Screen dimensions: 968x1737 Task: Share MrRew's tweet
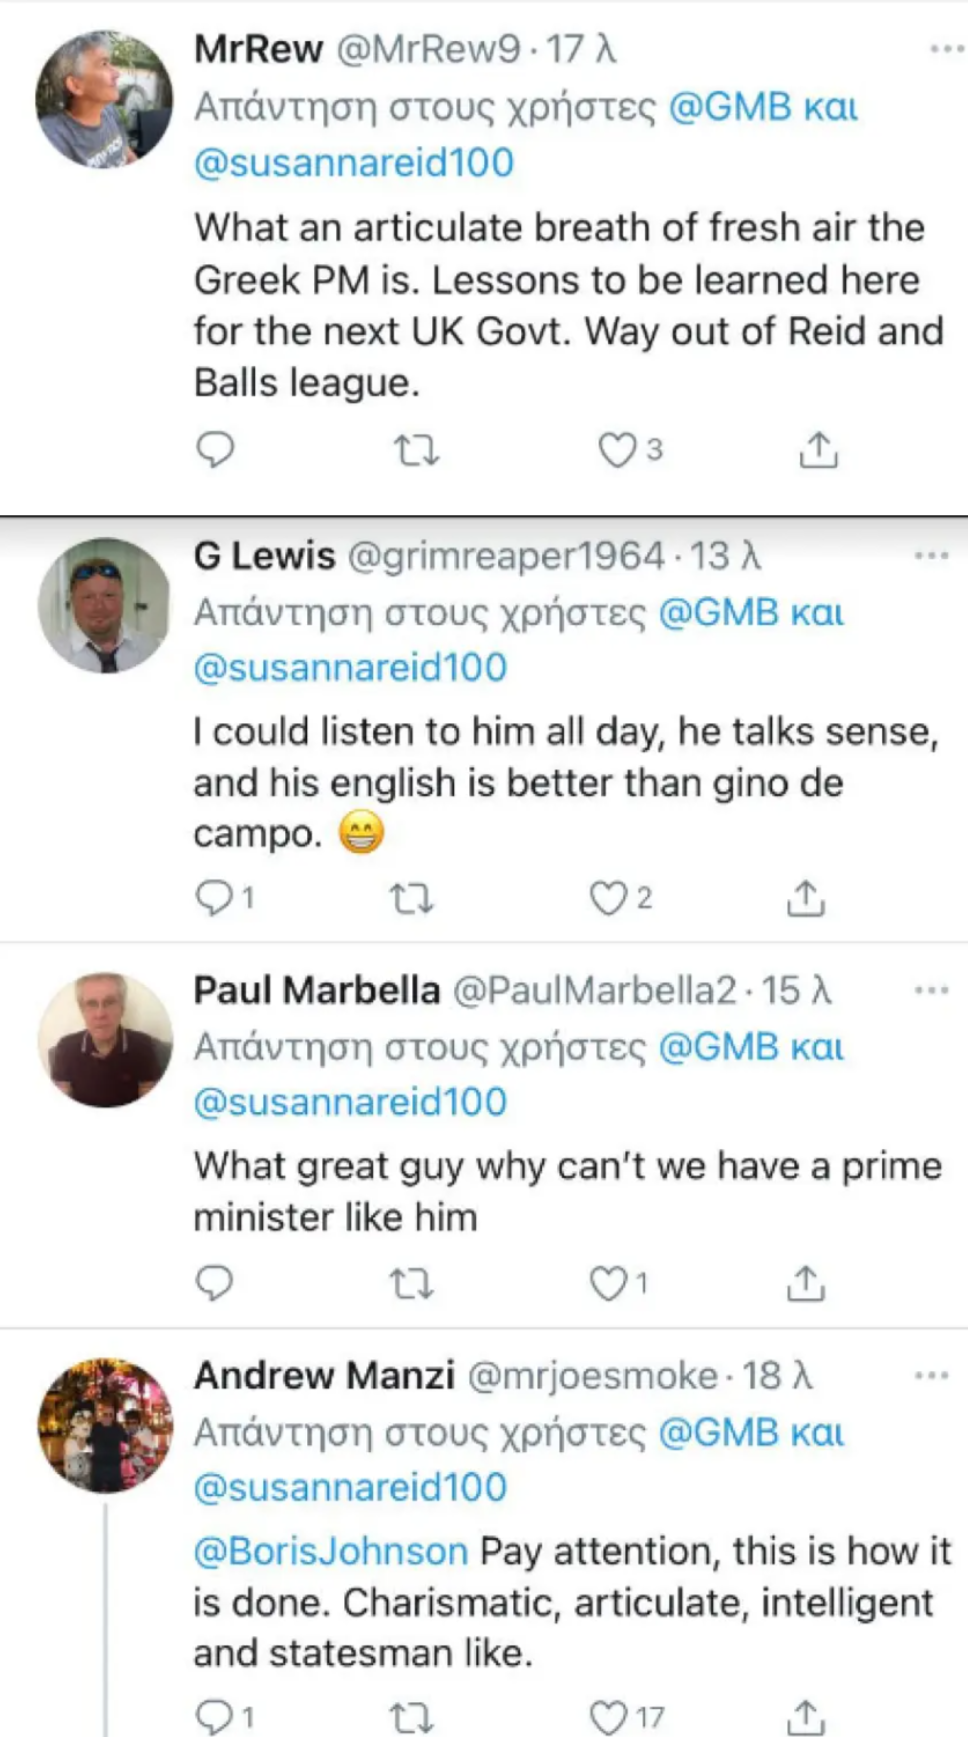click(x=818, y=451)
